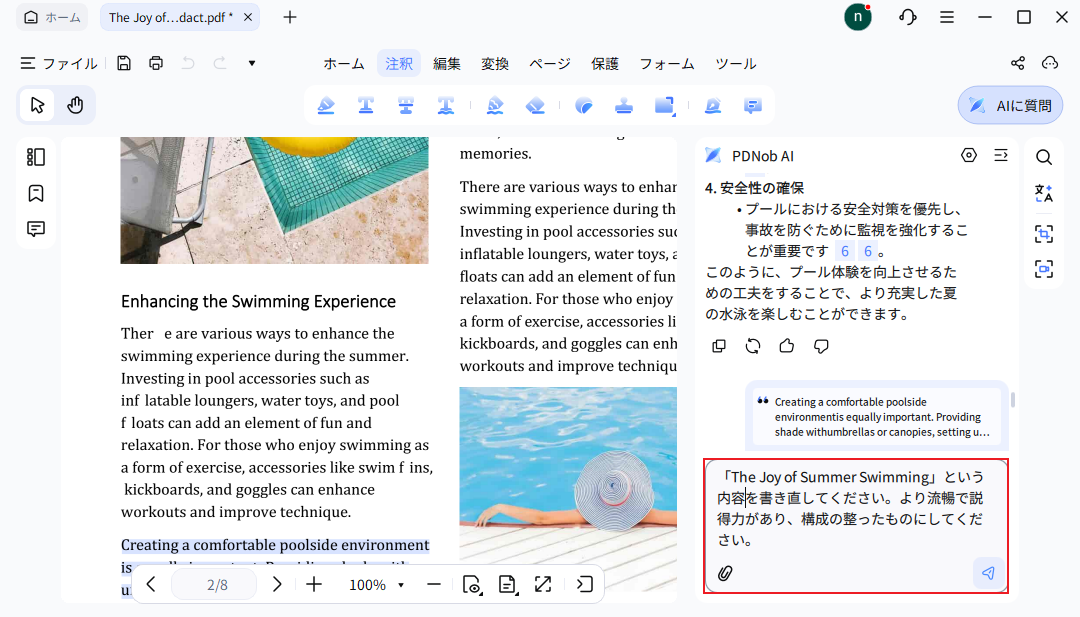
Task: Send the message in the AI input box
Action: coord(987,573)
